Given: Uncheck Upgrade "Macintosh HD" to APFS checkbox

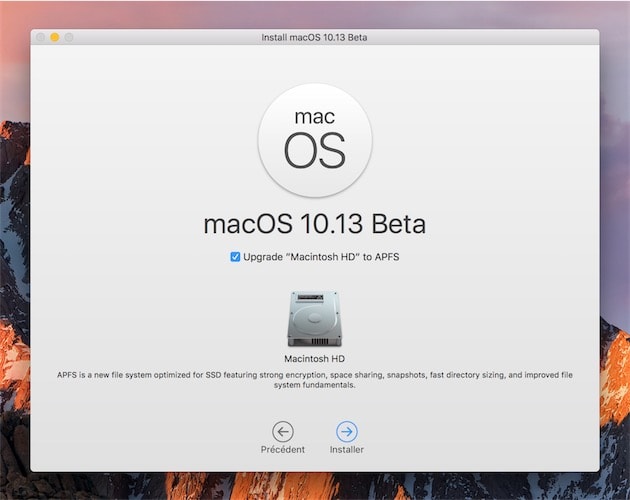Looking at the screenshot, I should [x=235, y=257].
